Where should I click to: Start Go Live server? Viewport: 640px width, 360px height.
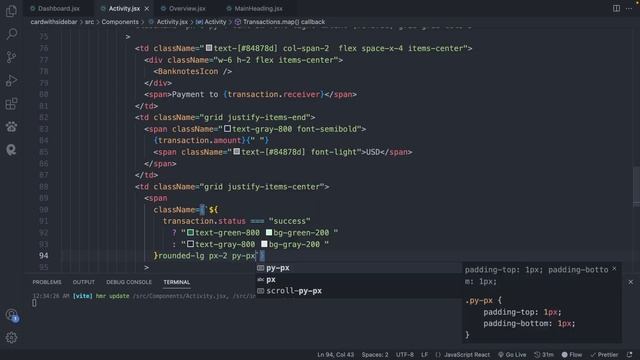(512, 355)
